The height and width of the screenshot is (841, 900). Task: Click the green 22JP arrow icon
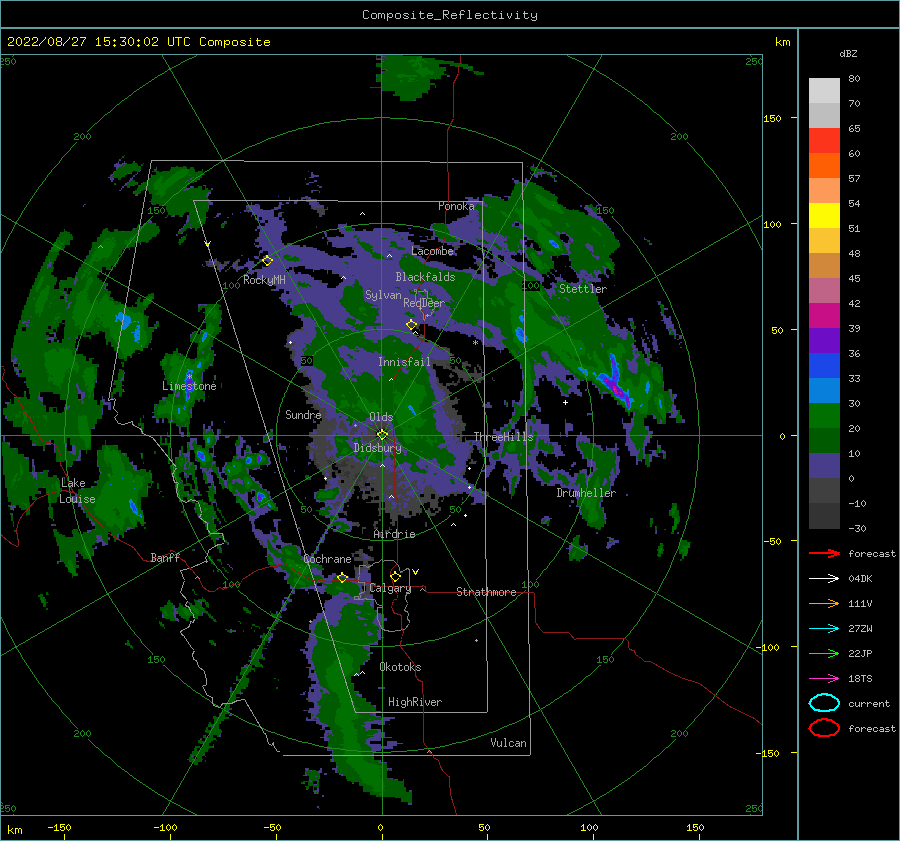824,653
